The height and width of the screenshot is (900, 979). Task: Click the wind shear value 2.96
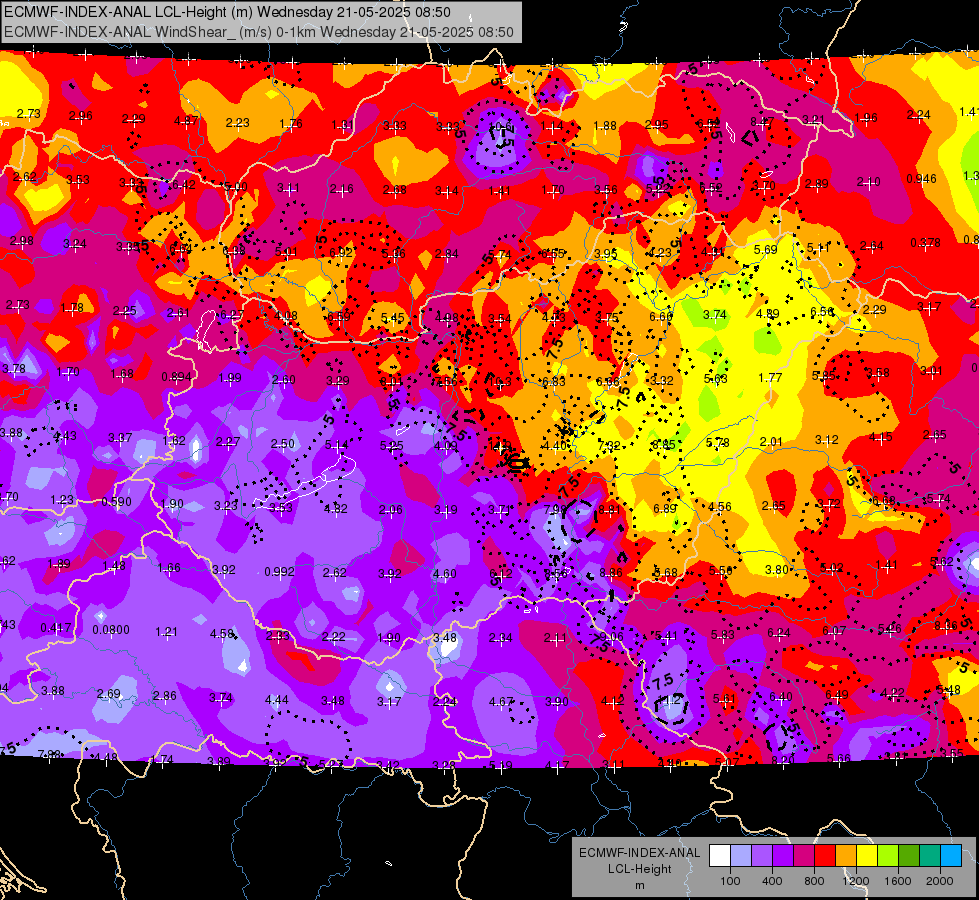click(x=81, y=116)
